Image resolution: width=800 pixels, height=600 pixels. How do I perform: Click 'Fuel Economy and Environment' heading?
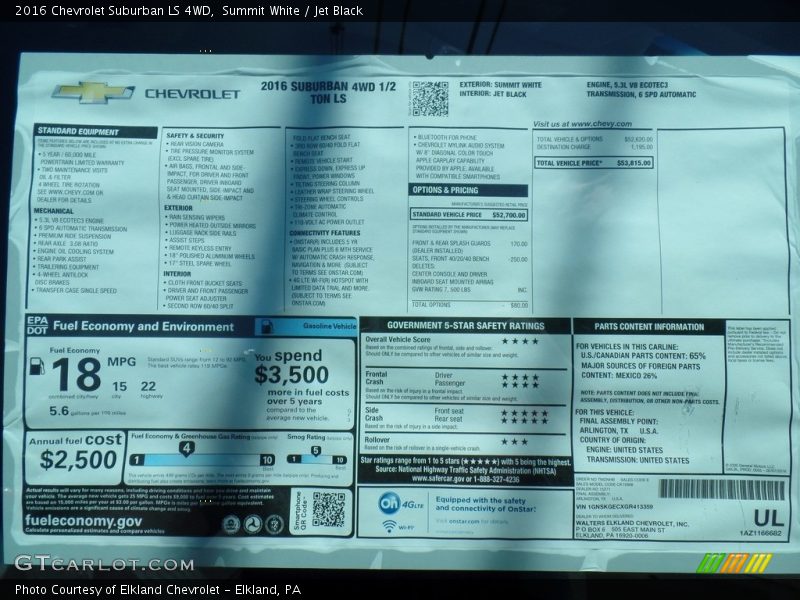143,327
